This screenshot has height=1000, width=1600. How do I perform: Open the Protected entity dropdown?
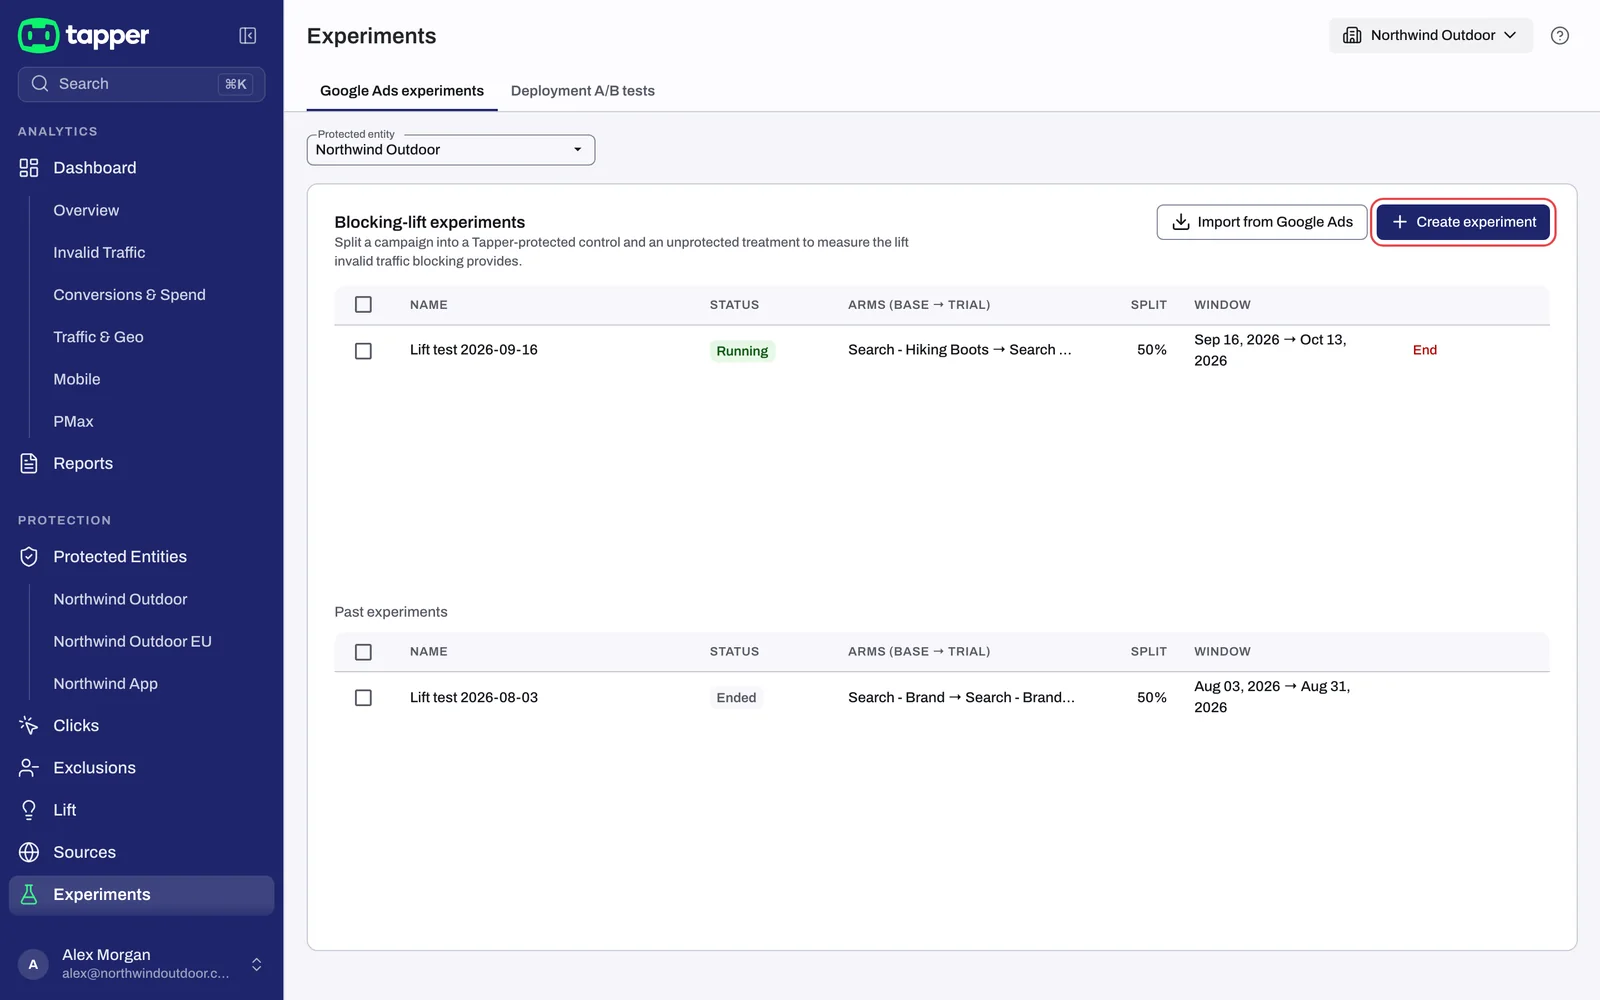coord(451,150)
